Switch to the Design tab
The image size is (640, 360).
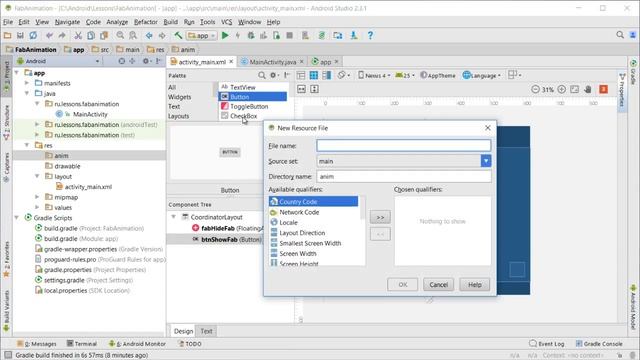click(183, 331)
